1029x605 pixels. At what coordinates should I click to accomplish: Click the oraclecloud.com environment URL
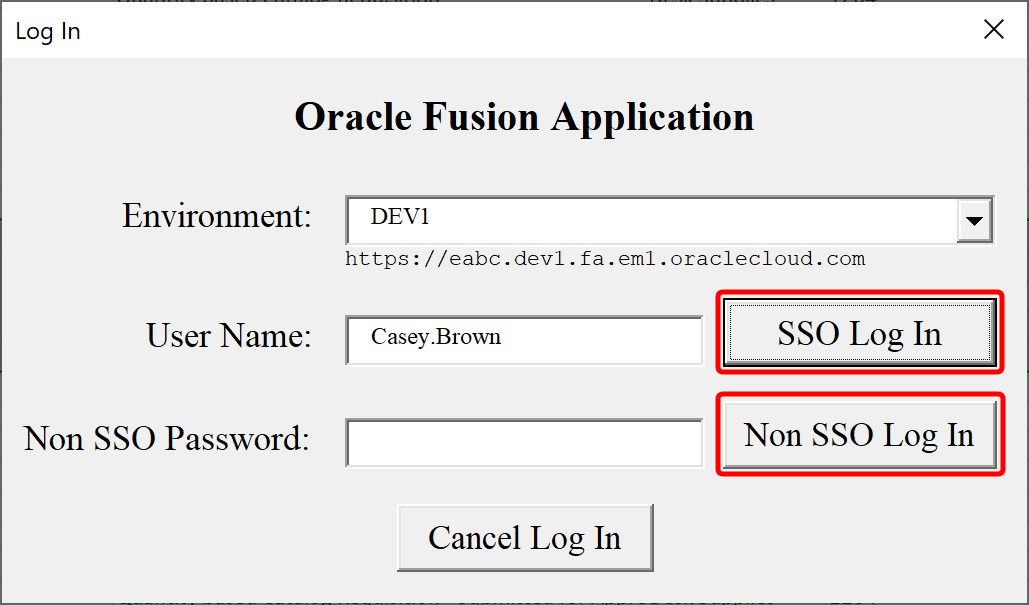tap(606, 258)
